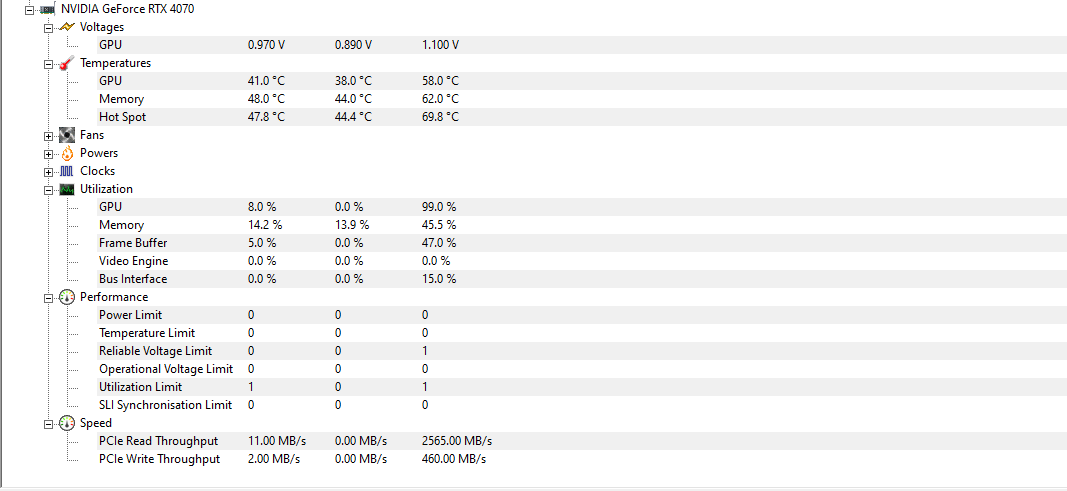The width and height of the screenshot is (1067, 491).
Task: Click the Performance gauge icon
Action: tap(67, 297)
